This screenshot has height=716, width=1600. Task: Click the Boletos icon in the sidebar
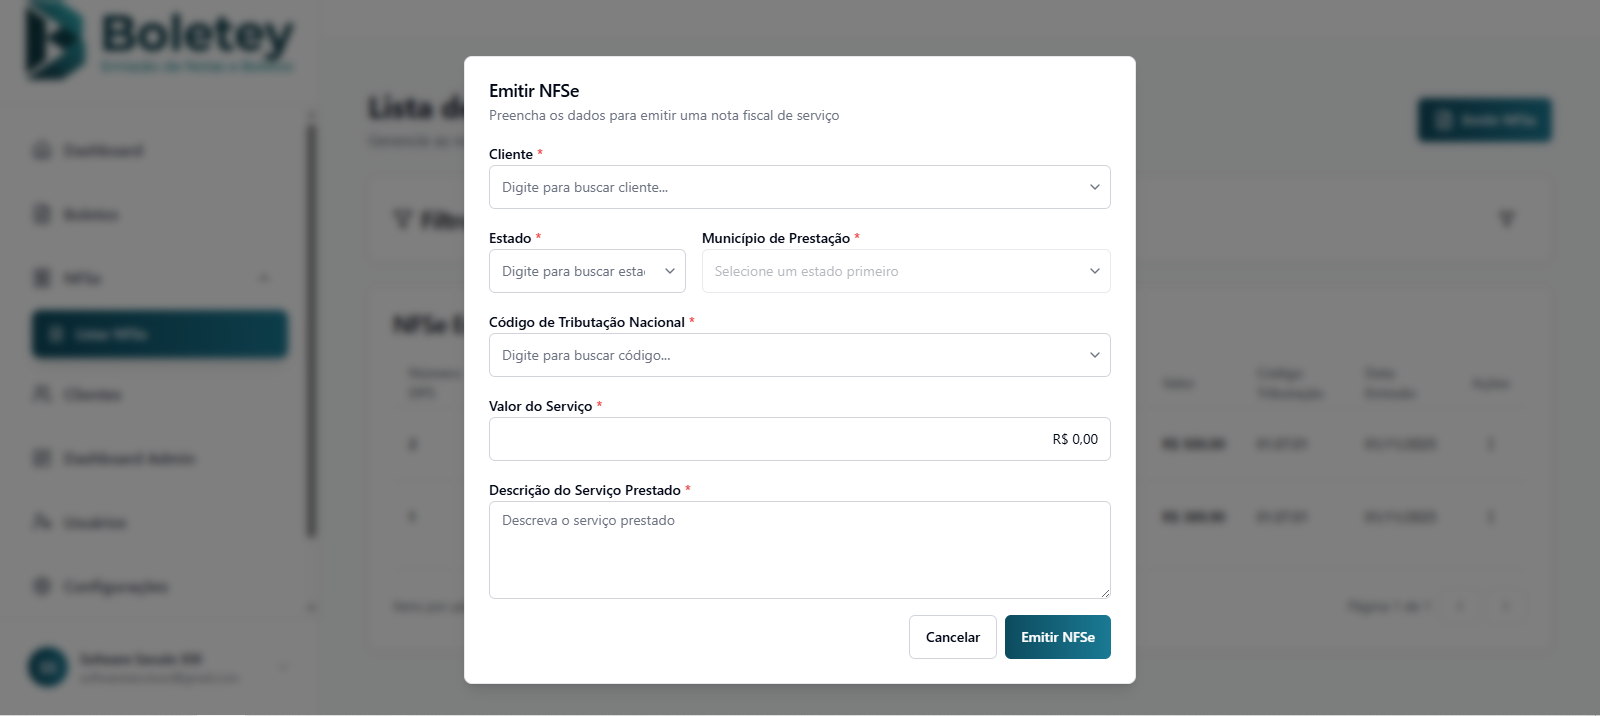[x=42, y=215]
